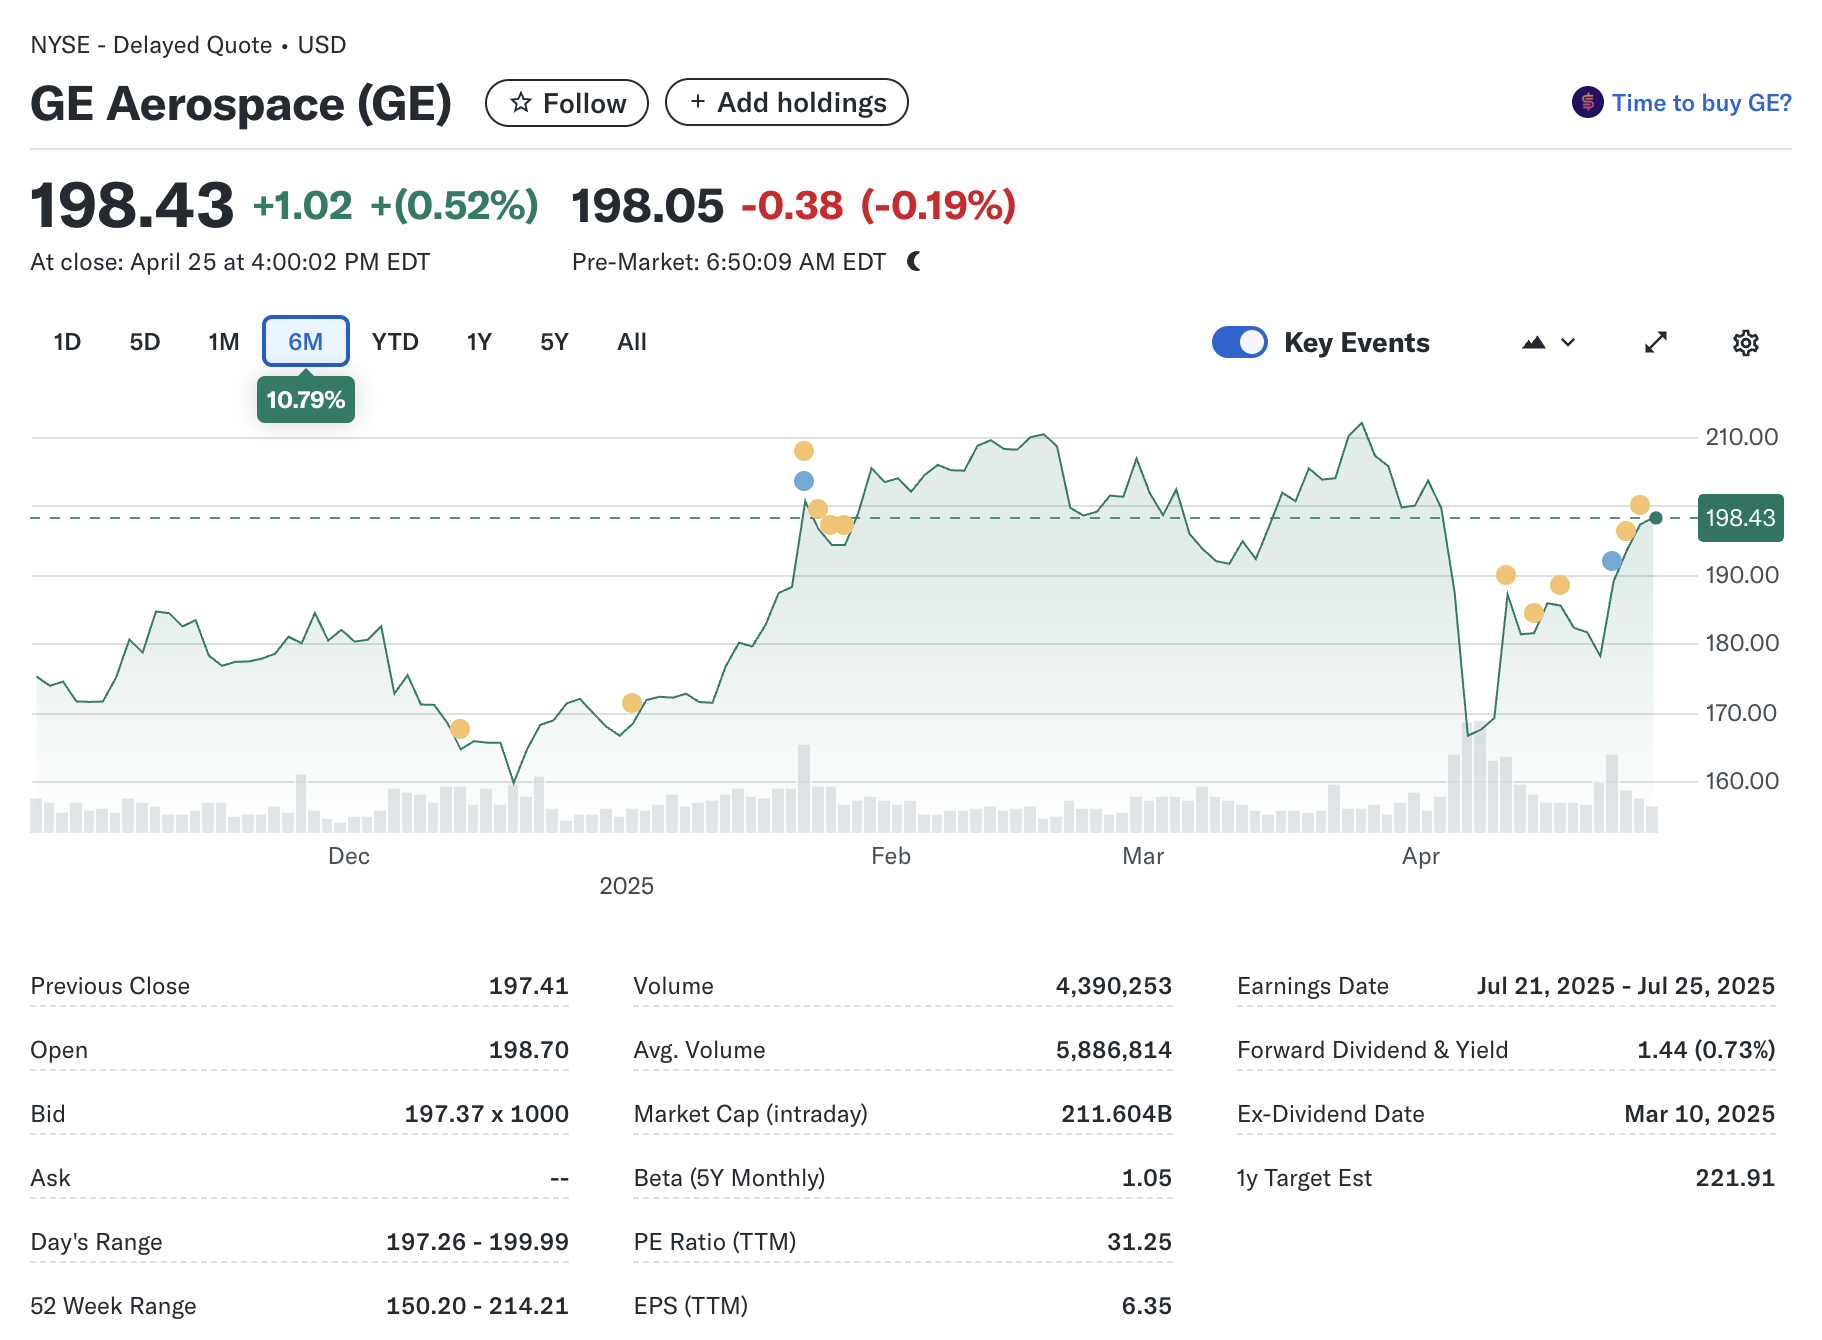Click 1y Target Est value 221.91
The height and width of the screenshot is (1340, 1822).
1735,1178
